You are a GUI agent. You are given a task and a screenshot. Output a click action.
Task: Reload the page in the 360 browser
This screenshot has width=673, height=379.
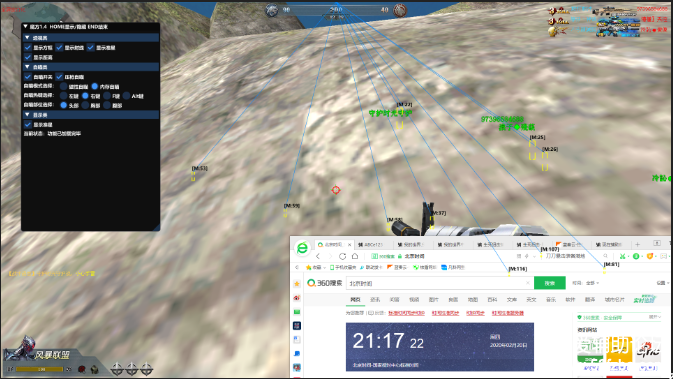343,256
